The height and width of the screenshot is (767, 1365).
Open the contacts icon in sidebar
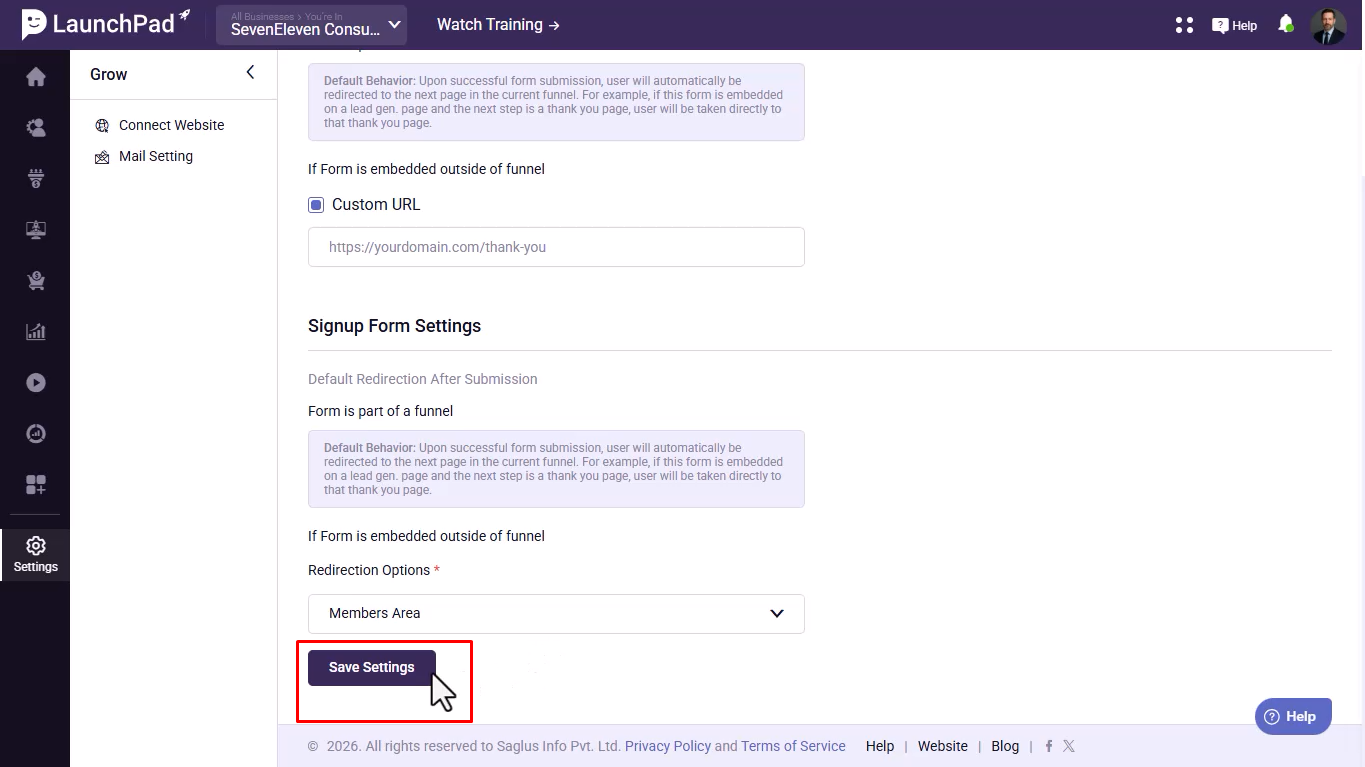click(36, 127)
